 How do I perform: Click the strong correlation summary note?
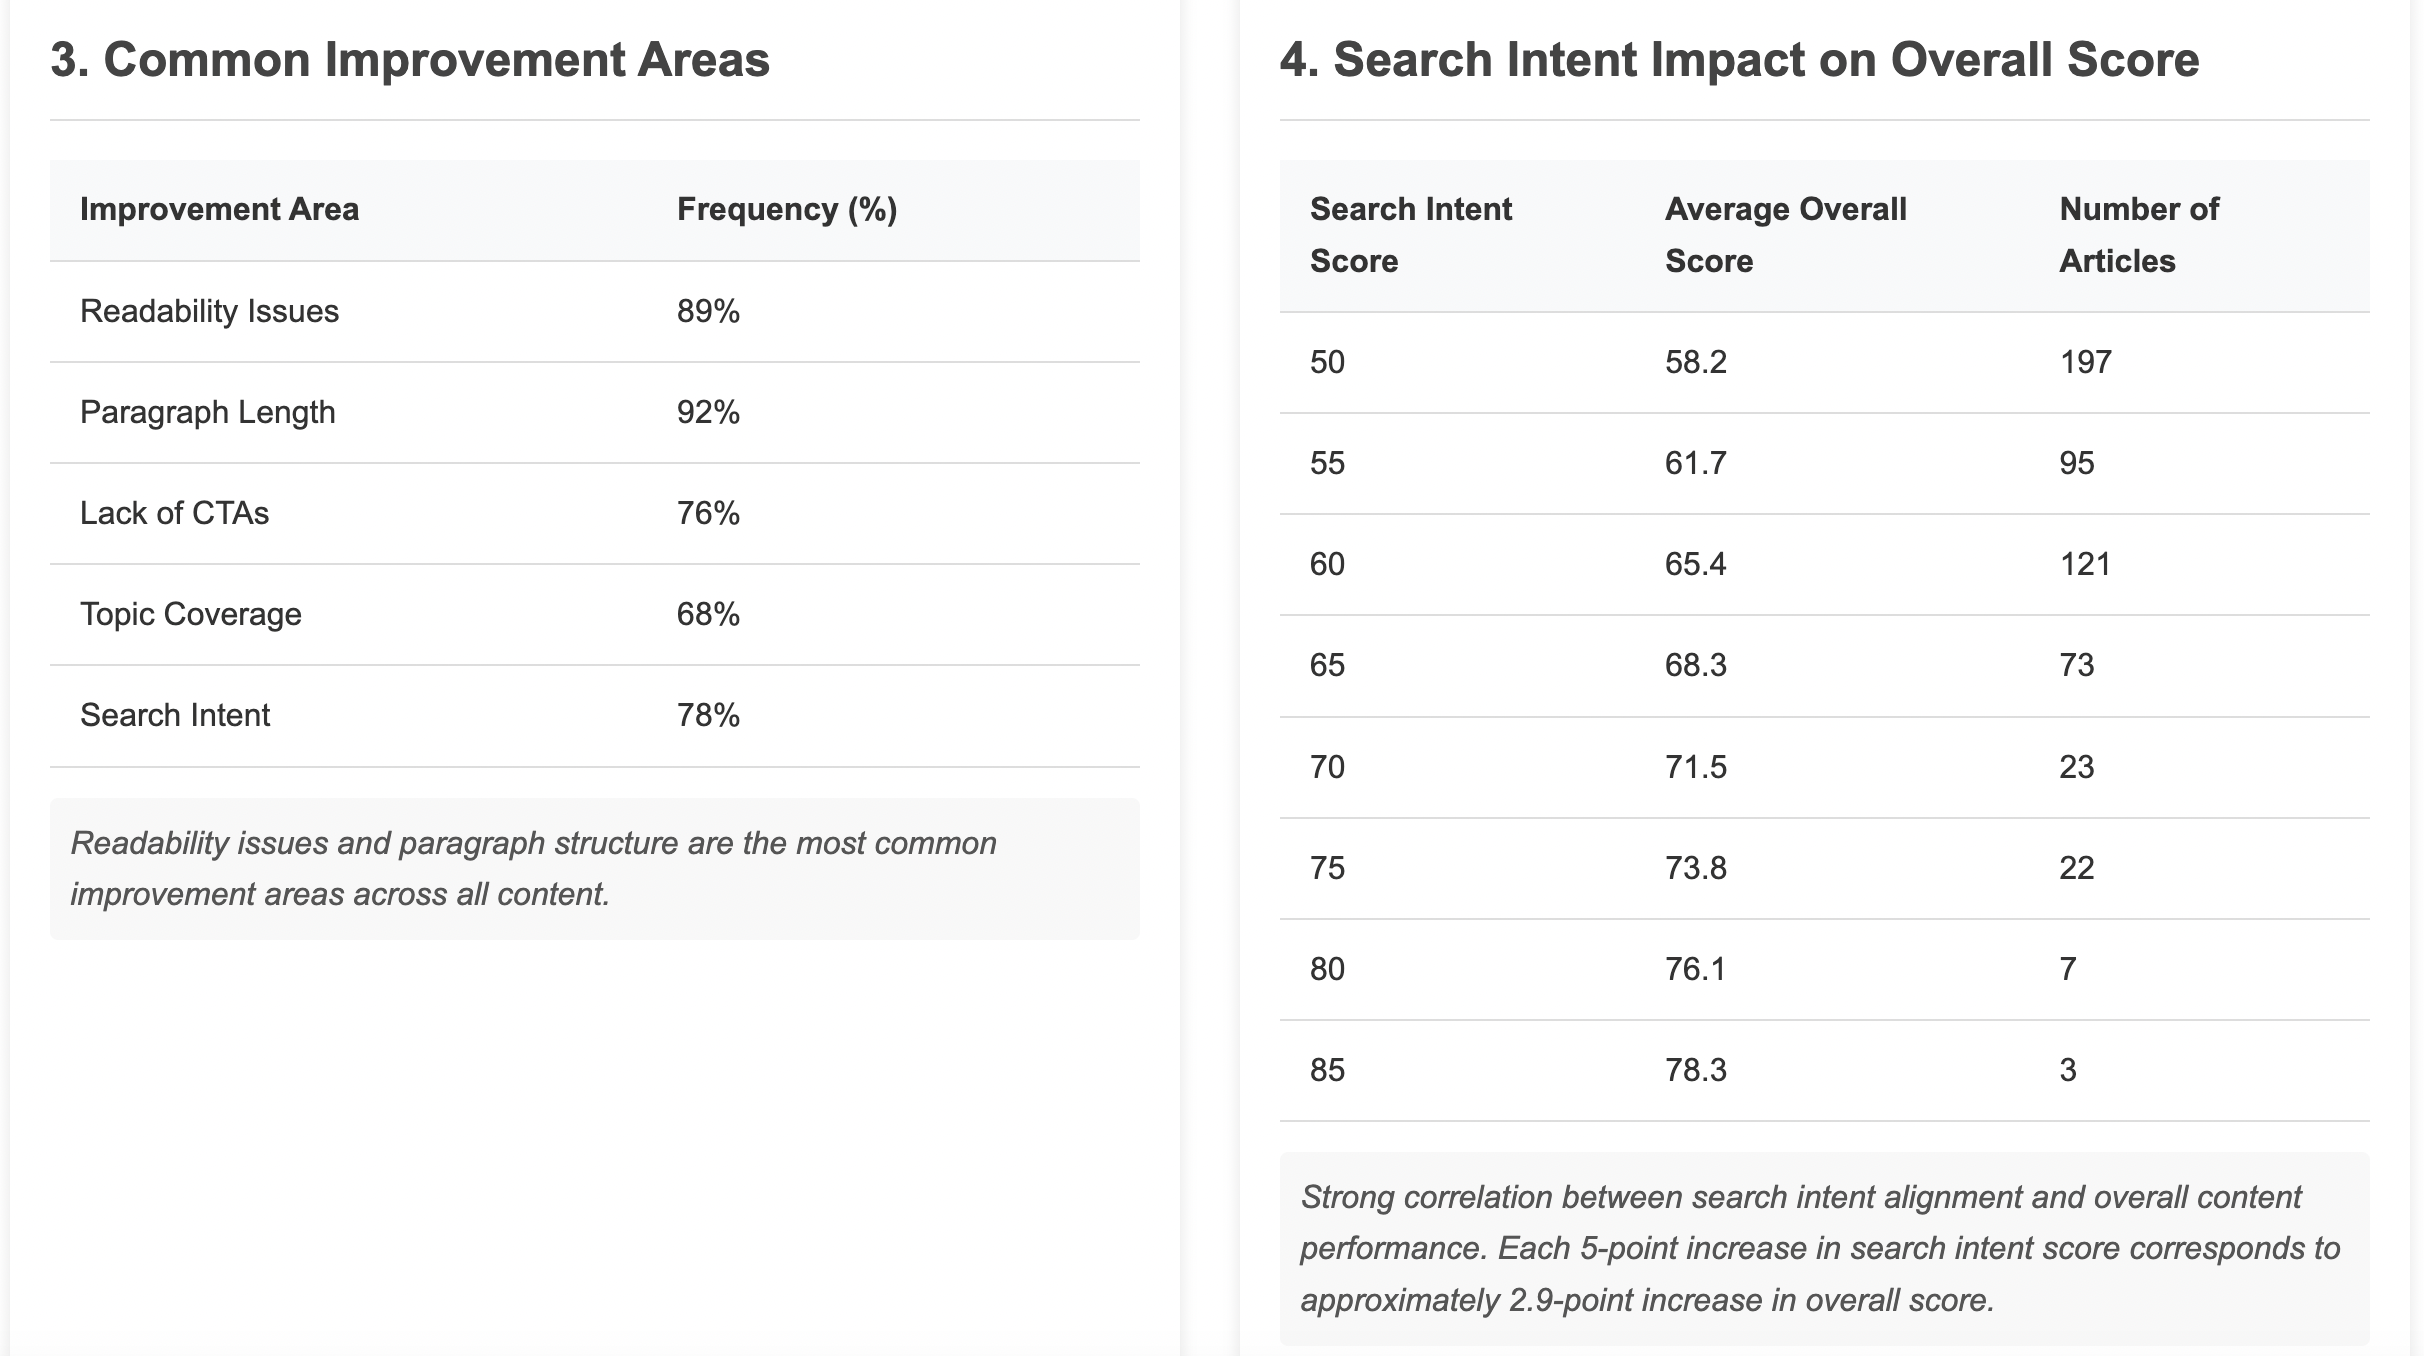pyautogui.click(x=1820, y=1248)
